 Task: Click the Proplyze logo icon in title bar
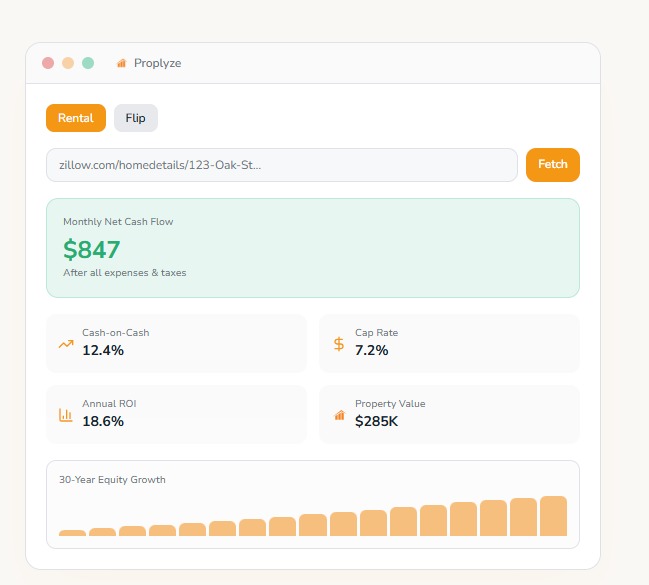pyautogui.click(x=122, y=63)
